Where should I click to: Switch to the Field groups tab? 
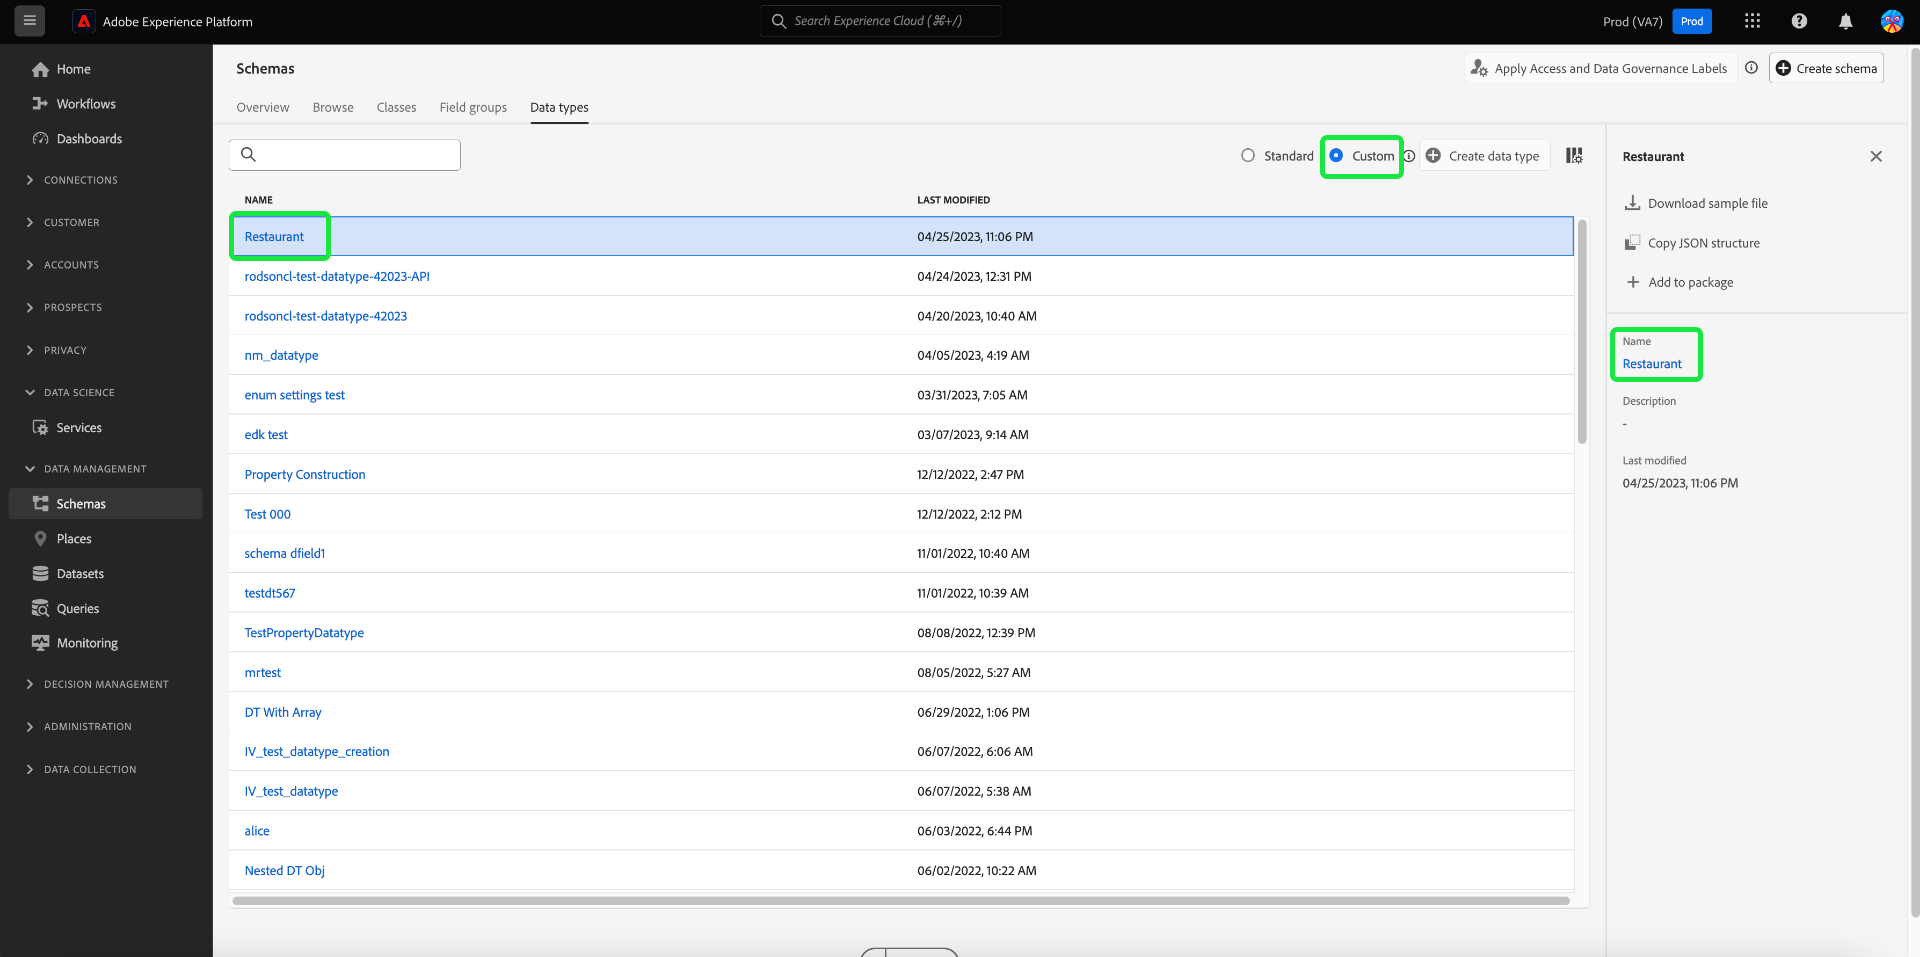tap(473, 107)
